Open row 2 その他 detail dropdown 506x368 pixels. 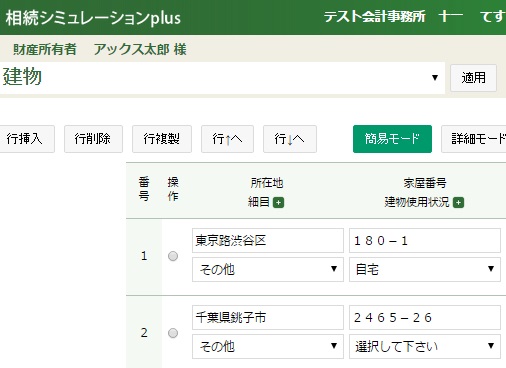(x=268, y=346)
